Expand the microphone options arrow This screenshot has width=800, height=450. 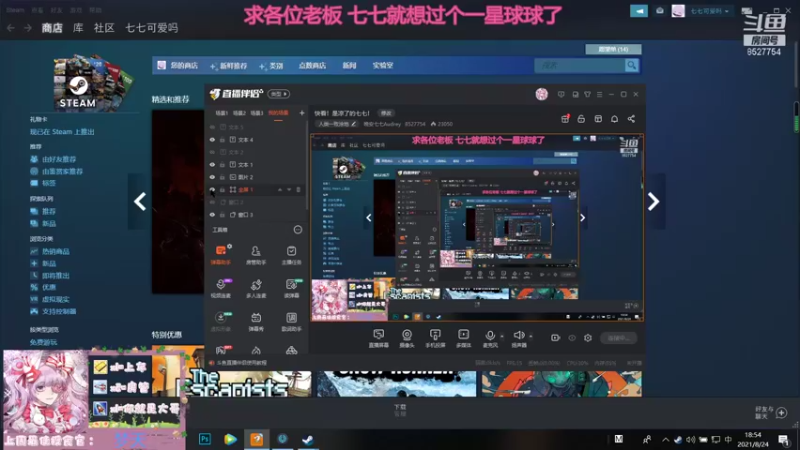(x=502, y=336)
